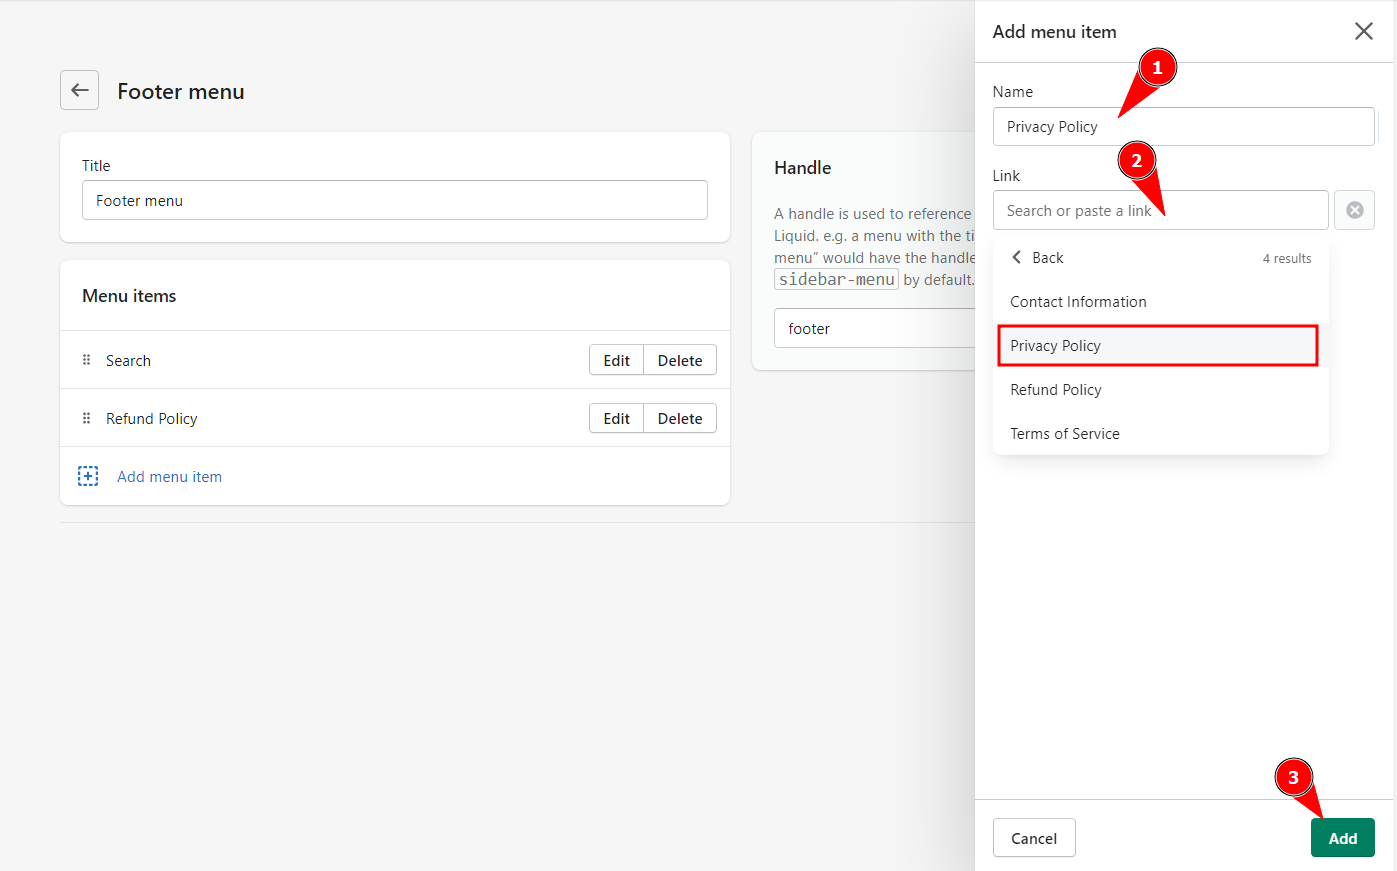Click inside the Title field showing Footer menu

(x=394, y=200)
